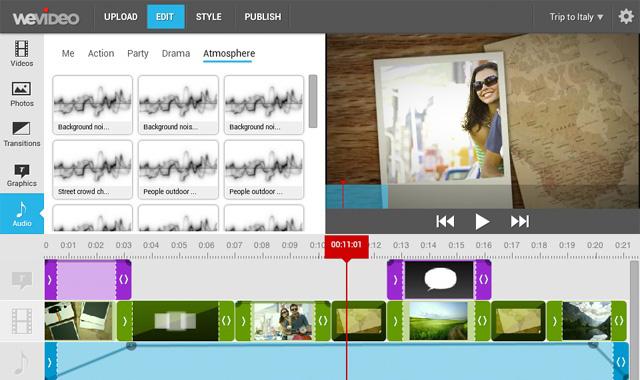Select the second map video clip
640x380 pixels.
click(518, 321)
